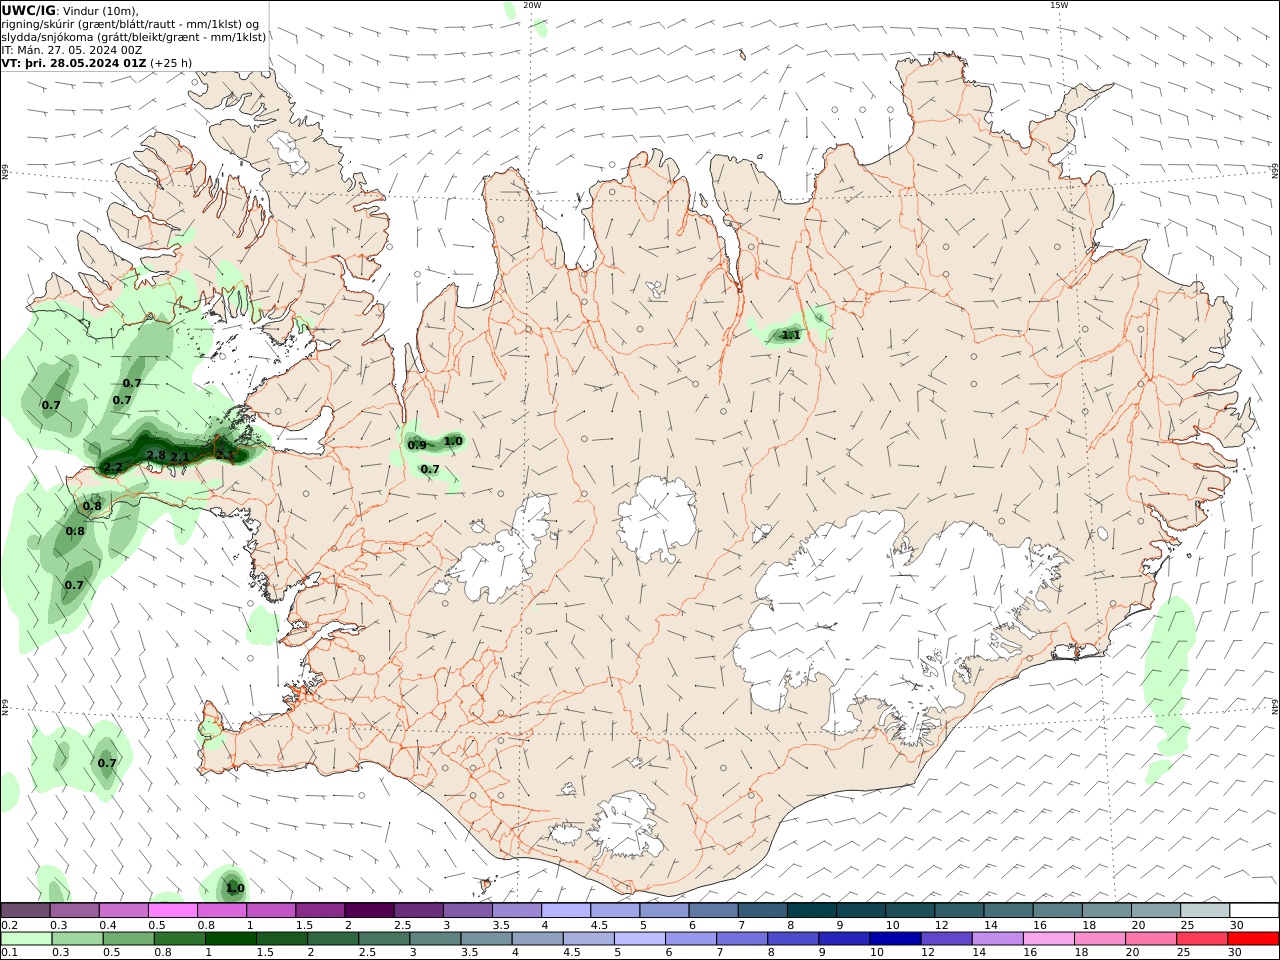Click the 'VT: þri. 28.05.2024 01Z (+25 h)' line
The width and height of the screenshot is (1280, 960).
(97, 62)
